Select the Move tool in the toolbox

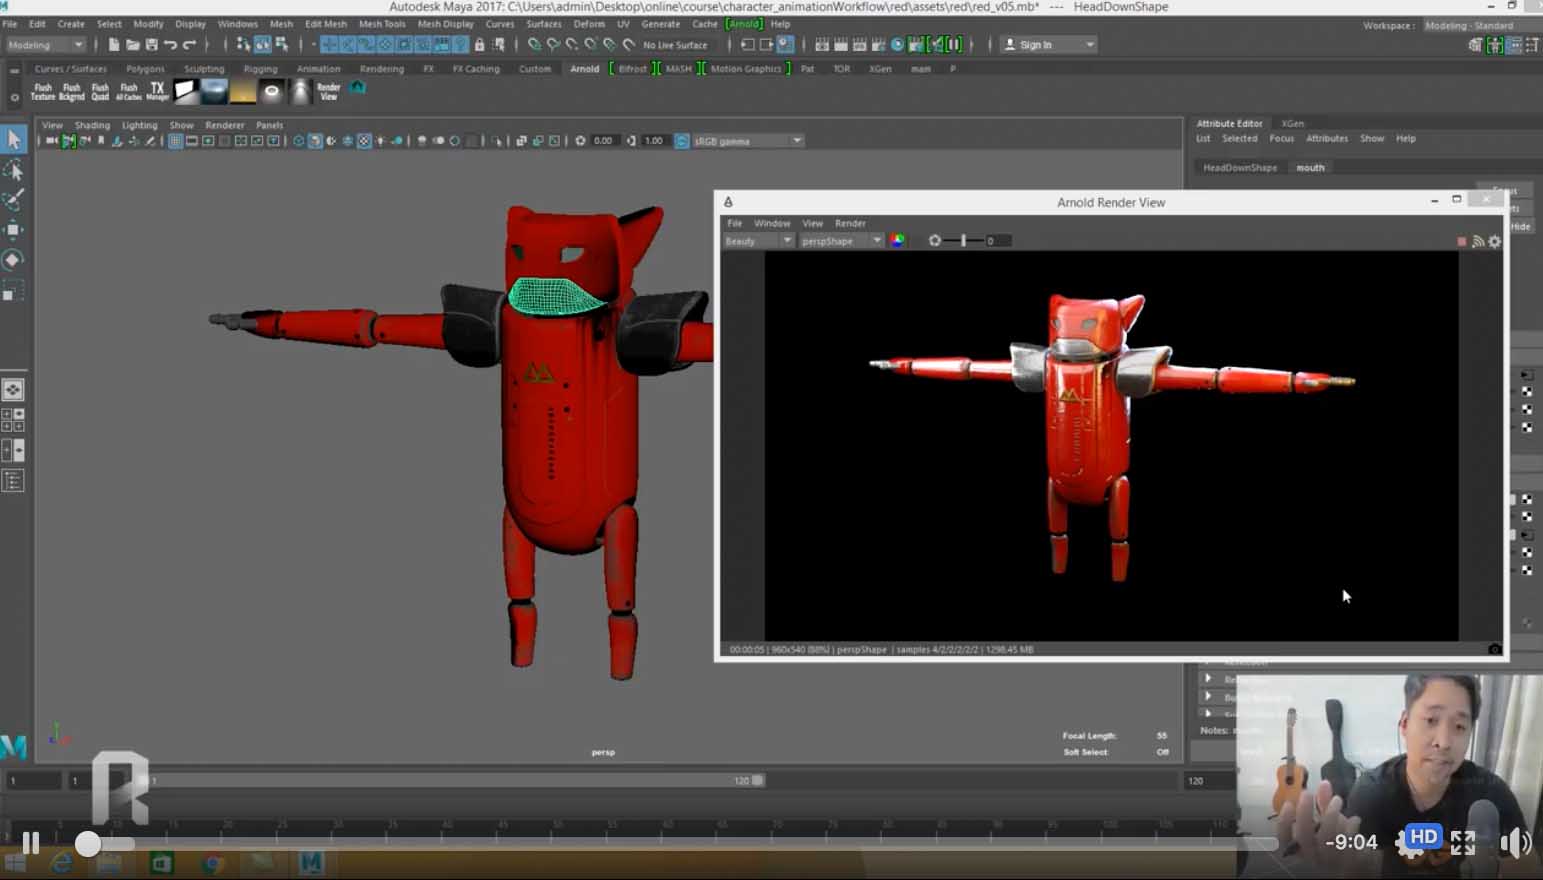point(13,229)
